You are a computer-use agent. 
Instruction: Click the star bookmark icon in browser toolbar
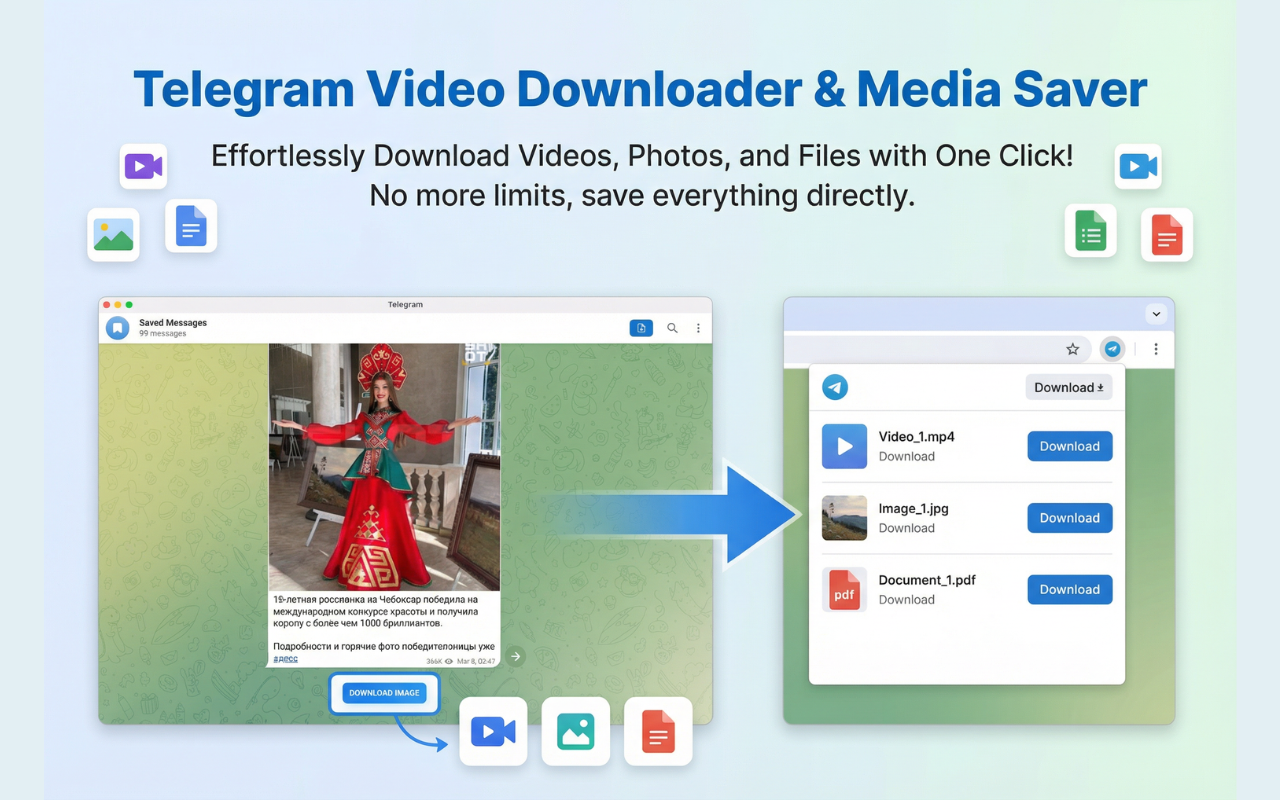[x=1073, y=349]
